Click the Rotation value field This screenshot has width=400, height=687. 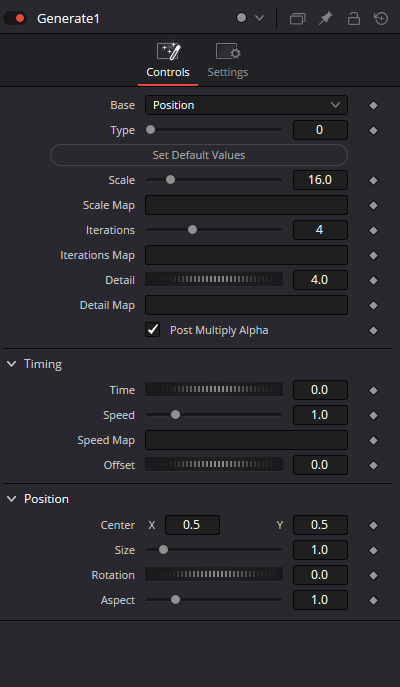[x=320, y=575]
